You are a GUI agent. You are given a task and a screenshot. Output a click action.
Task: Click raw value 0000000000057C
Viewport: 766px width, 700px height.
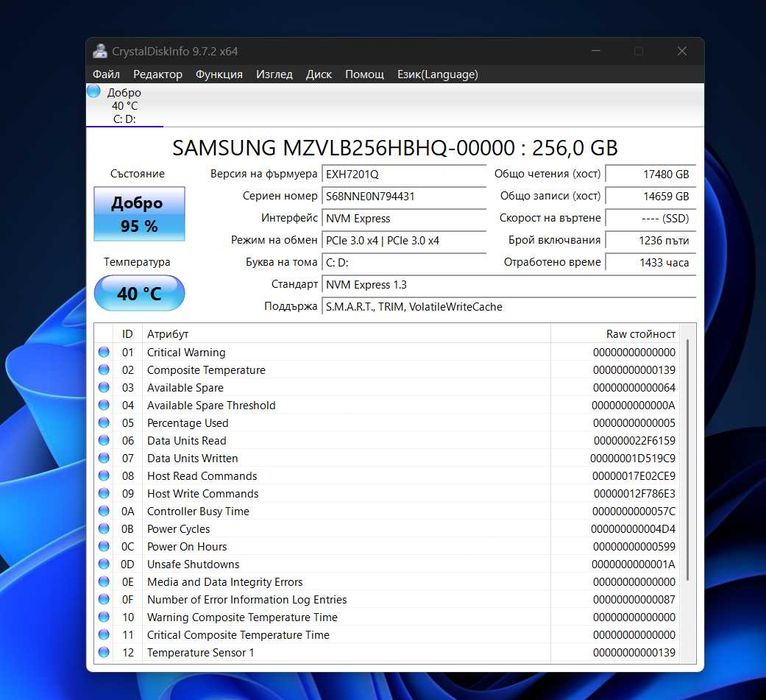pos(634,511)
